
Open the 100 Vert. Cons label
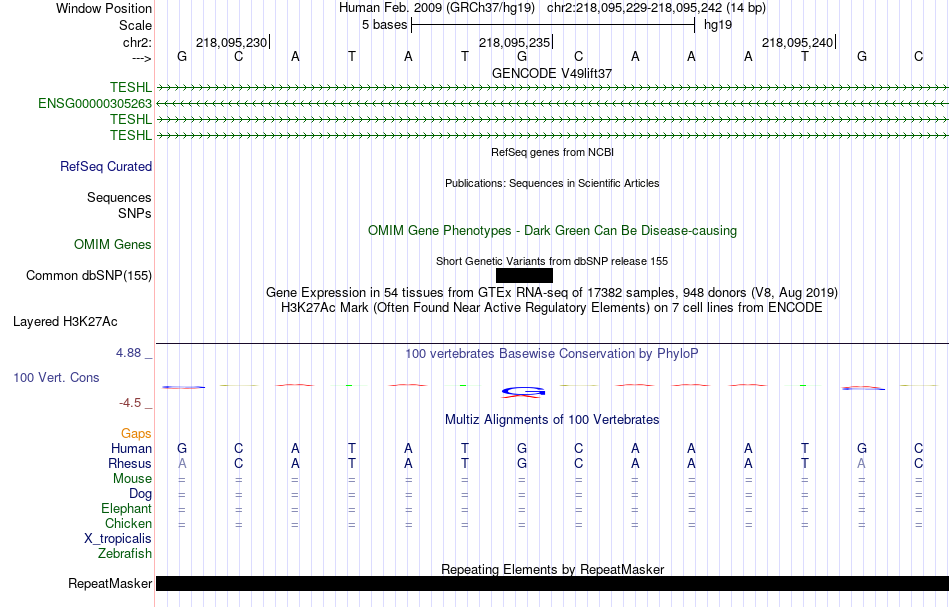click(56, 377)
